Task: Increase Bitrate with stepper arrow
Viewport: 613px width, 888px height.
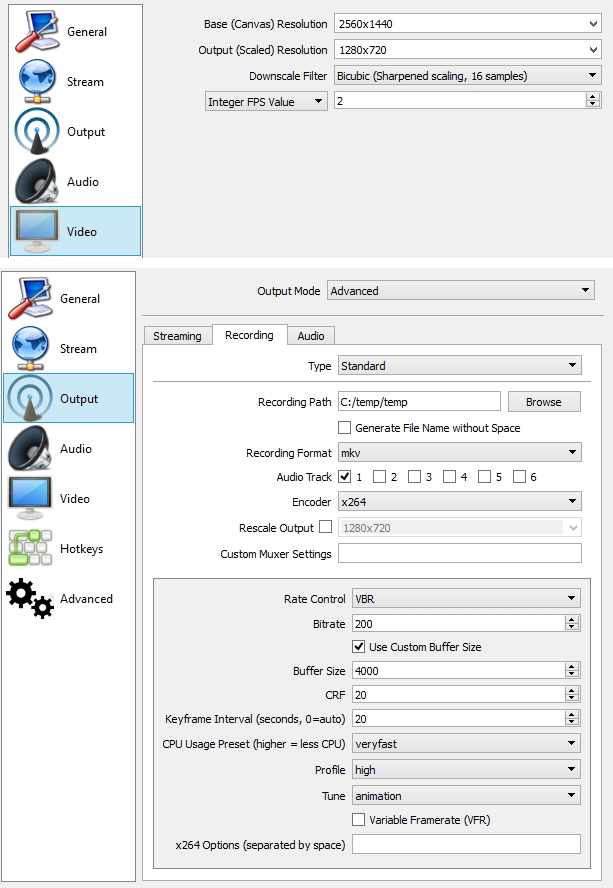Action: pyautogui.click(x=572, y=620)
